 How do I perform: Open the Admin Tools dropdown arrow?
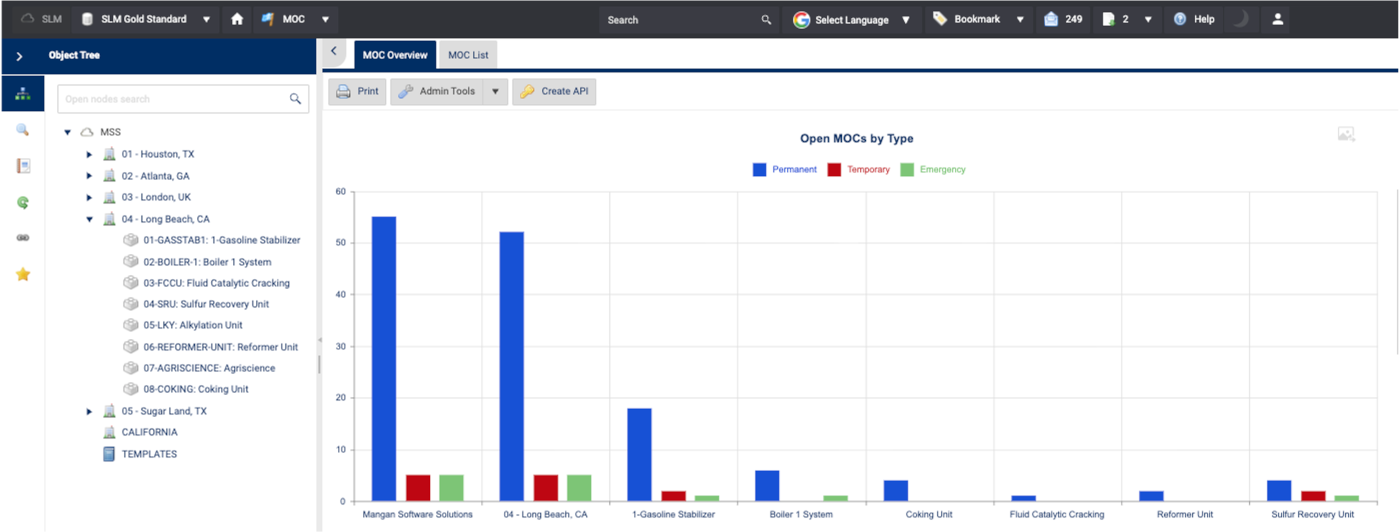click(495, 92)
